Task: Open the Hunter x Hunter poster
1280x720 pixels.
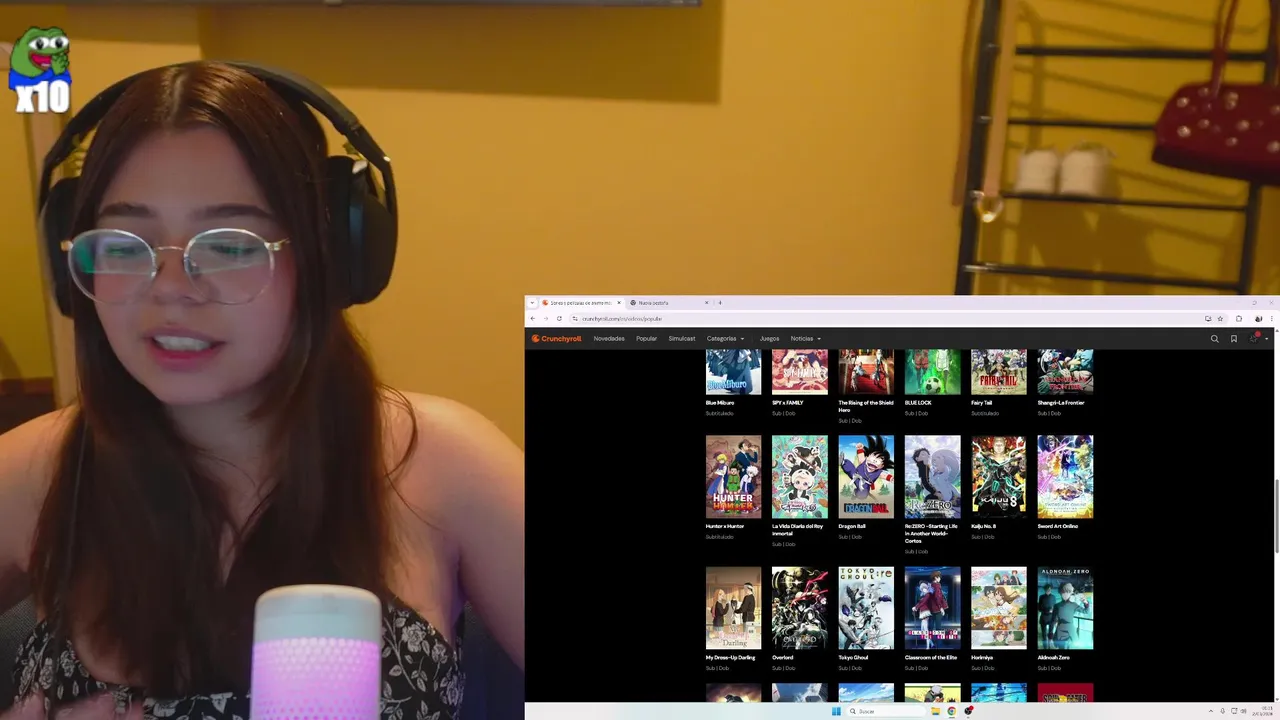Action: pos(733,476)
